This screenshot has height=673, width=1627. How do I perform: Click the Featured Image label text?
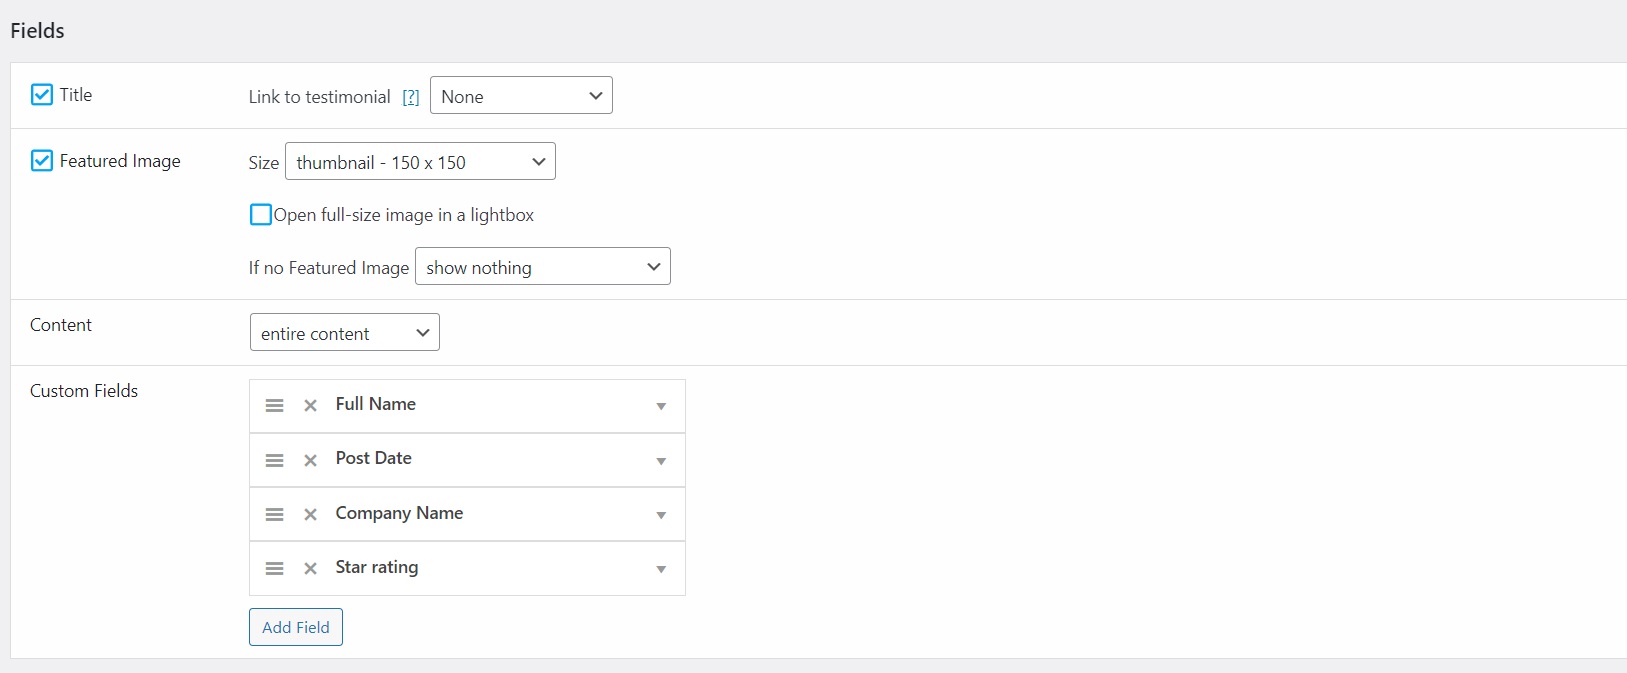click(x=120, y=161)
